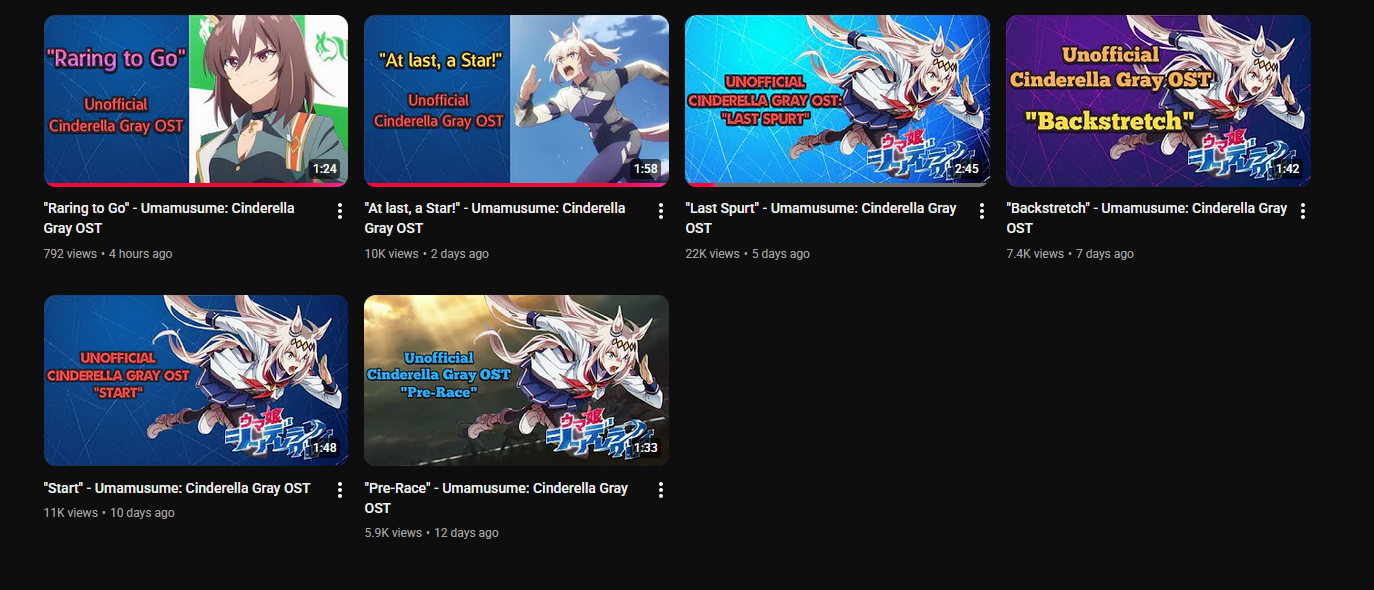The width and height of the screenshot is (1374, 590).
Task: Open "Backstretch" - Umamusume title link
Action: (x=1147, y=218)
